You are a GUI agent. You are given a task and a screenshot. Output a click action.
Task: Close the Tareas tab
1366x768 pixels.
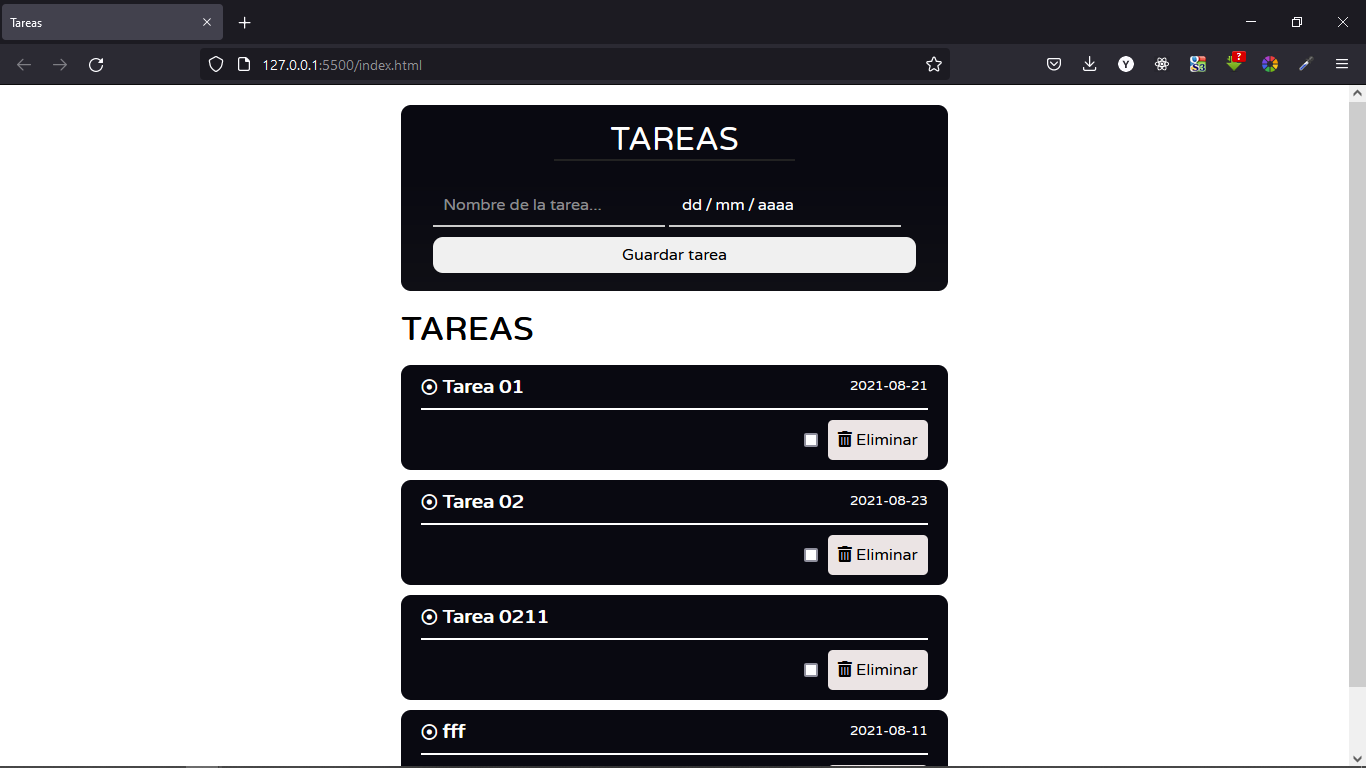tap(207, 22)
